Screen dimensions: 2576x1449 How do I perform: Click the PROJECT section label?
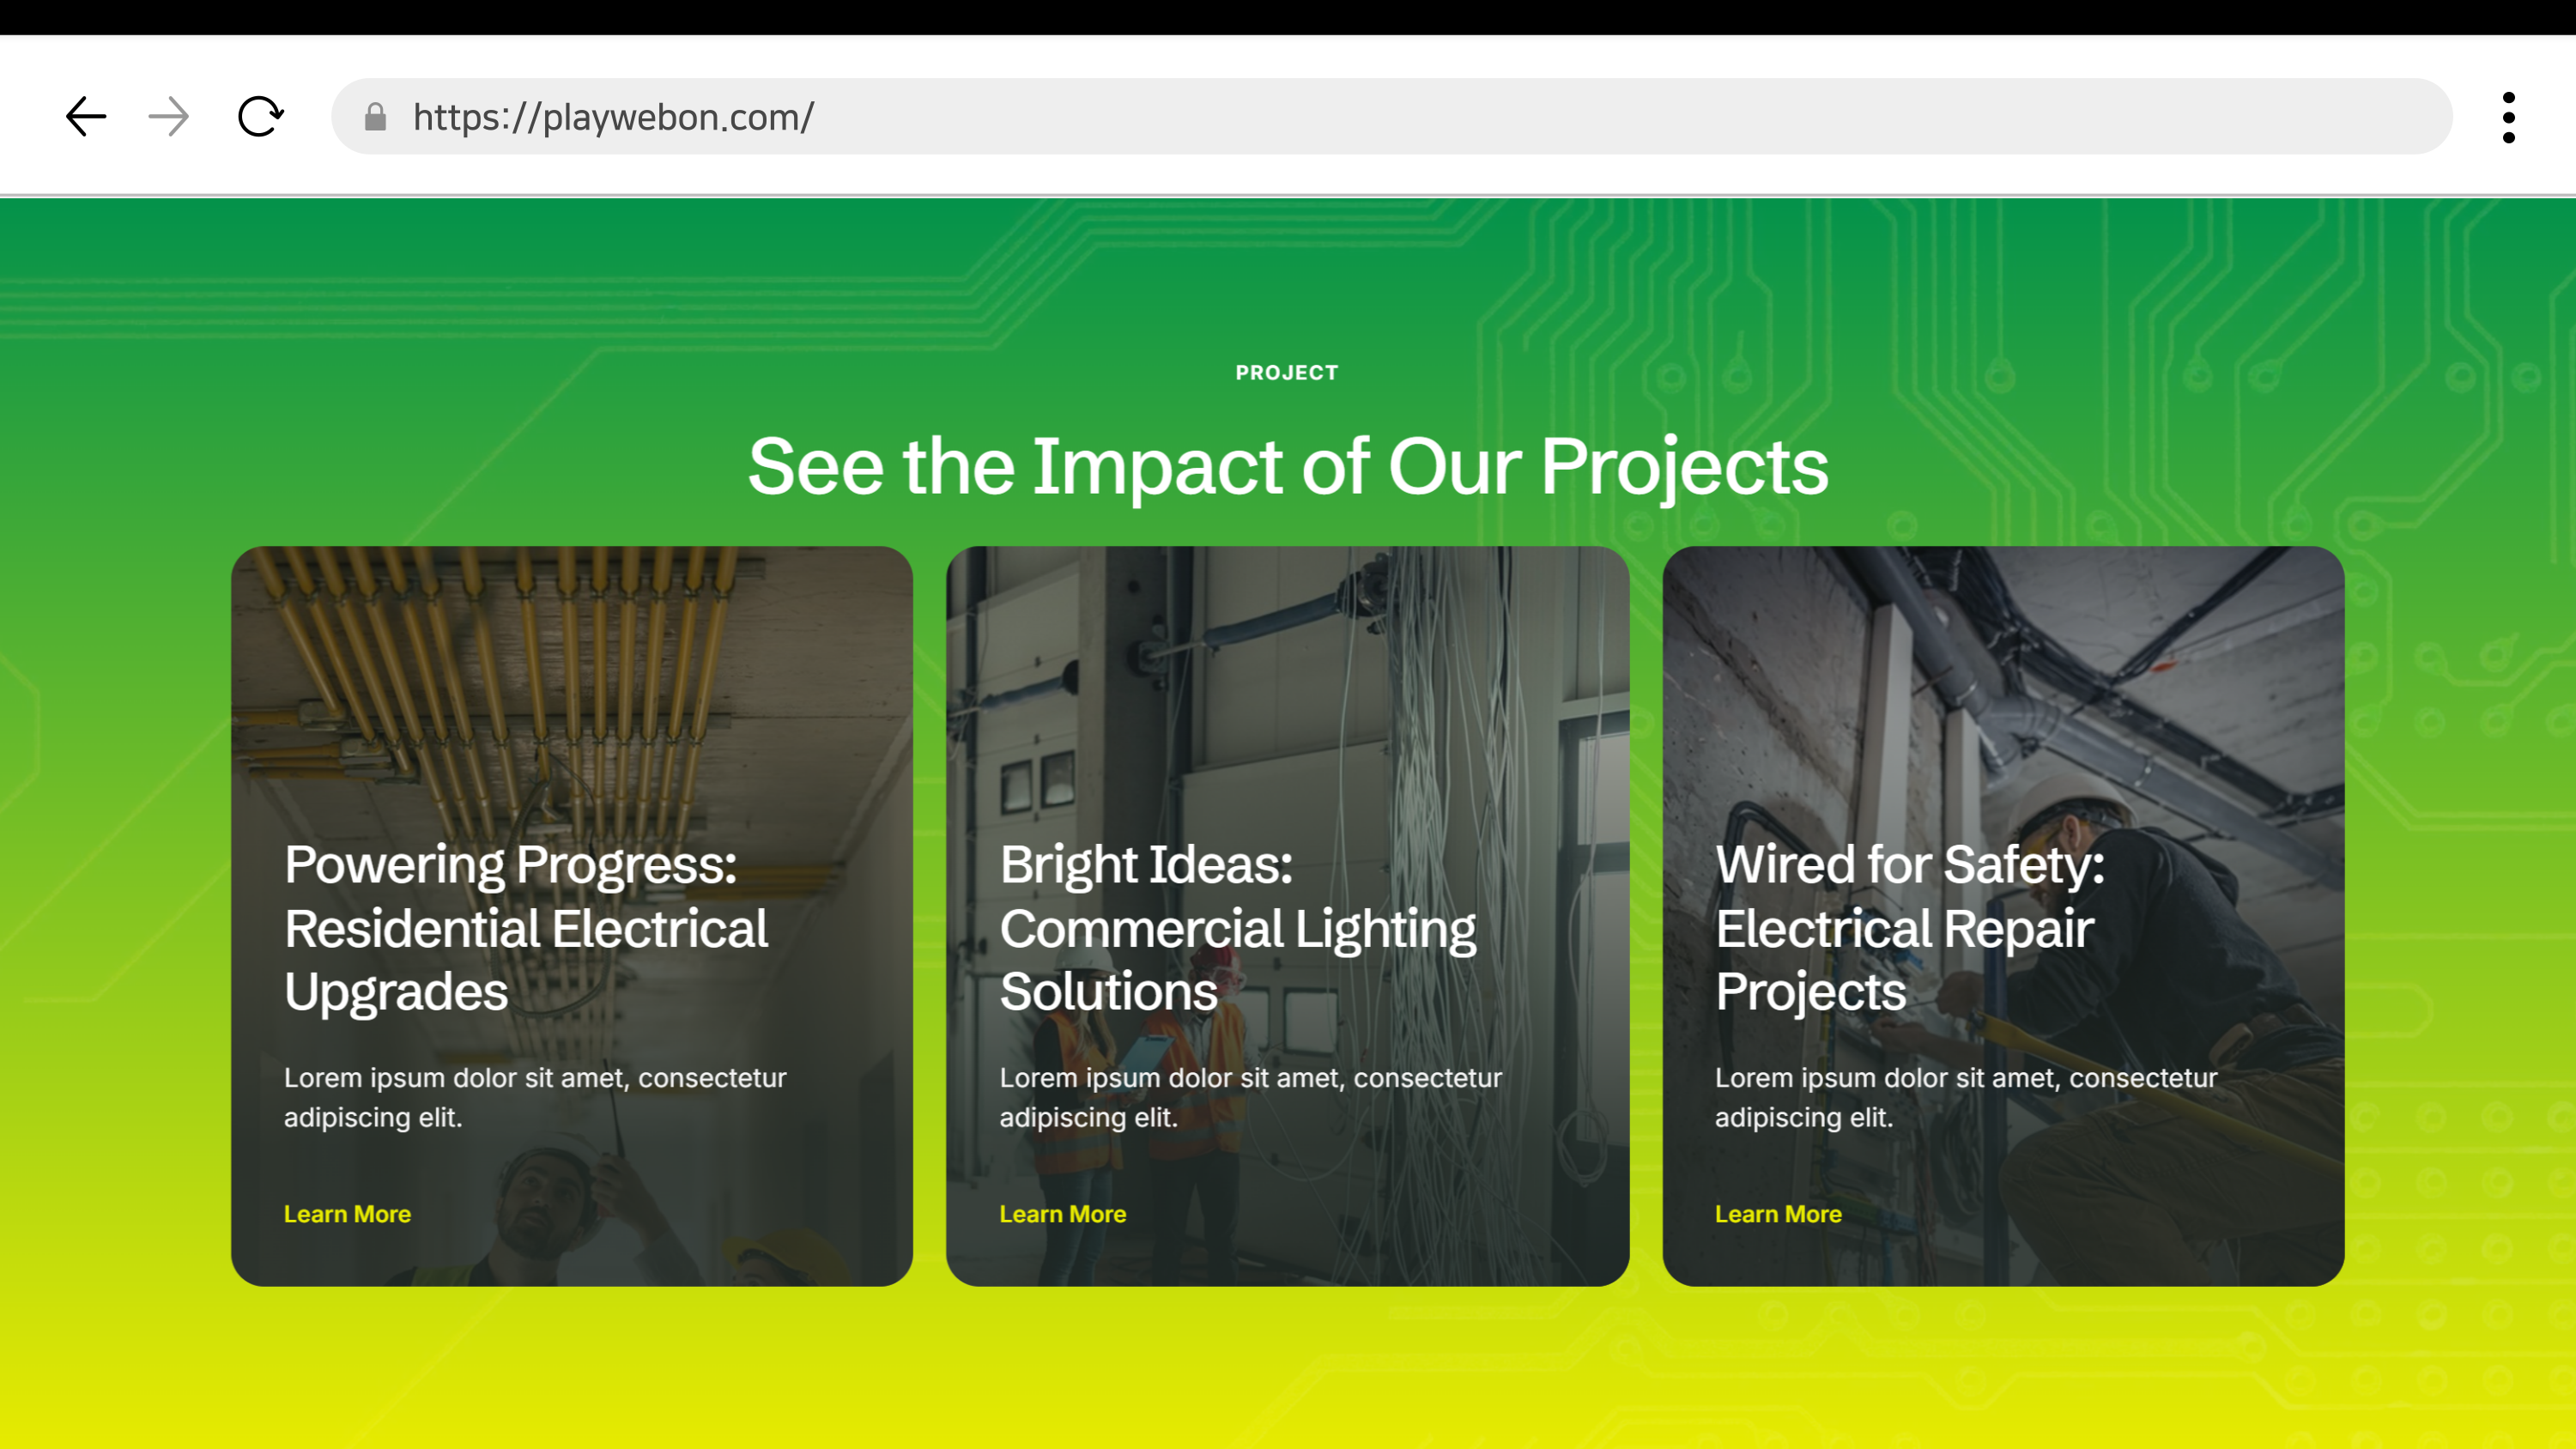pos(1286,372)
